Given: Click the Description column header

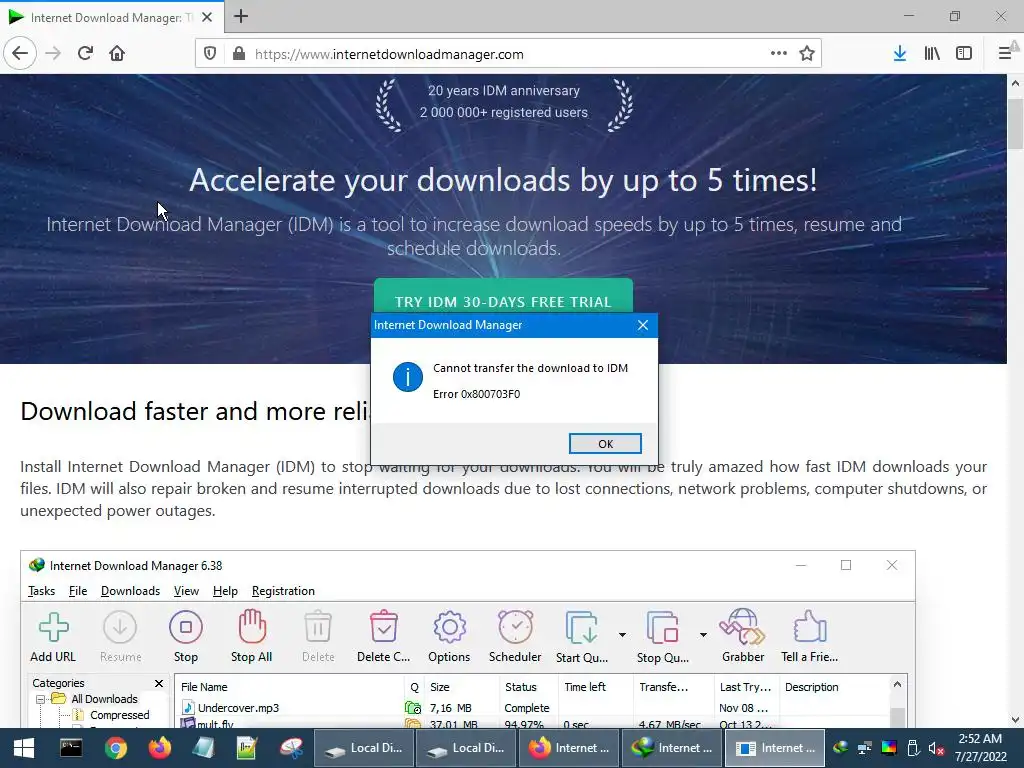Looking at the screenshot, I should pos(833,687).
